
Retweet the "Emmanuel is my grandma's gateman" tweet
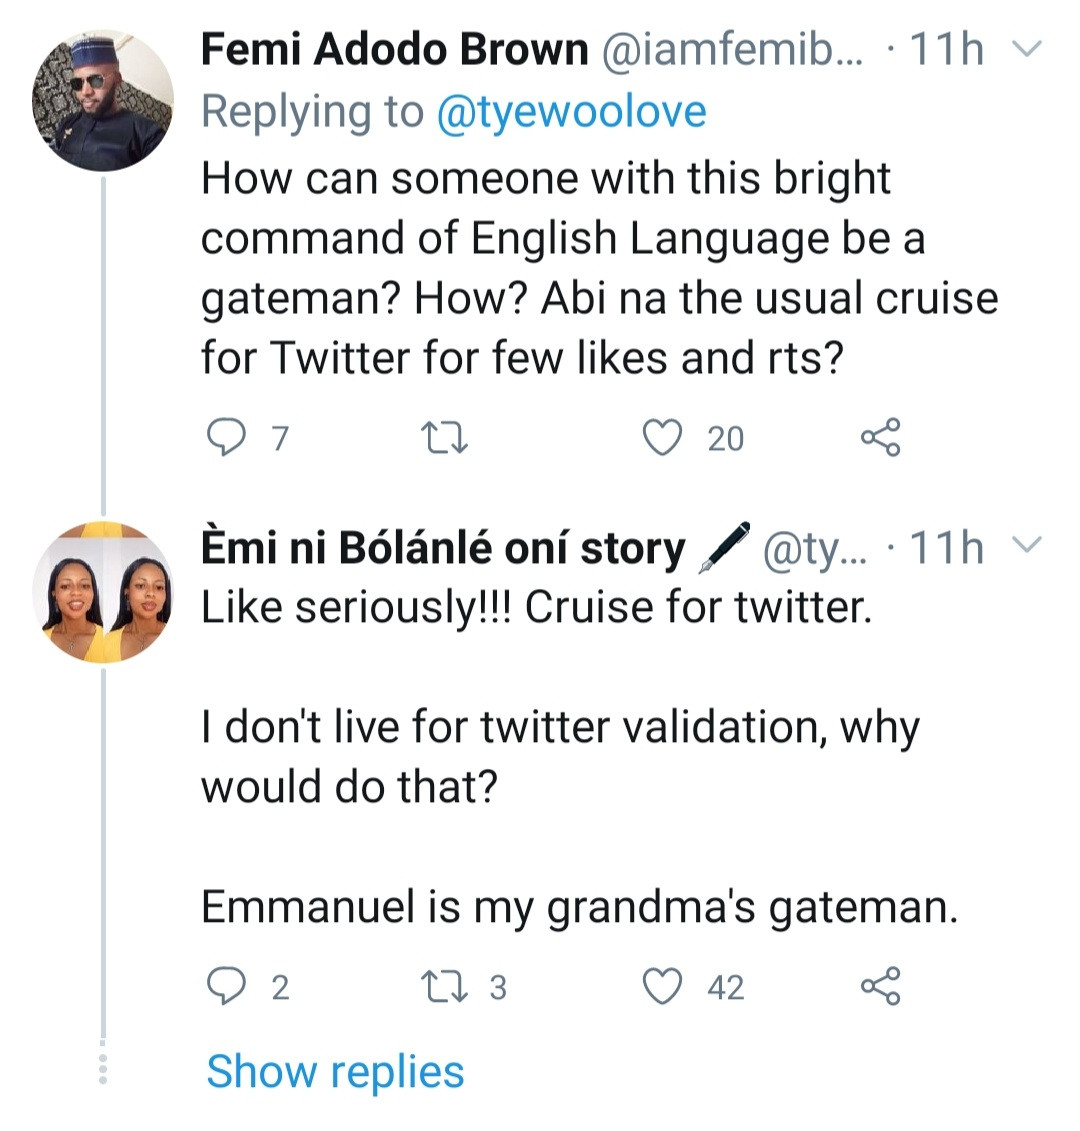click(x=440, y=987)
